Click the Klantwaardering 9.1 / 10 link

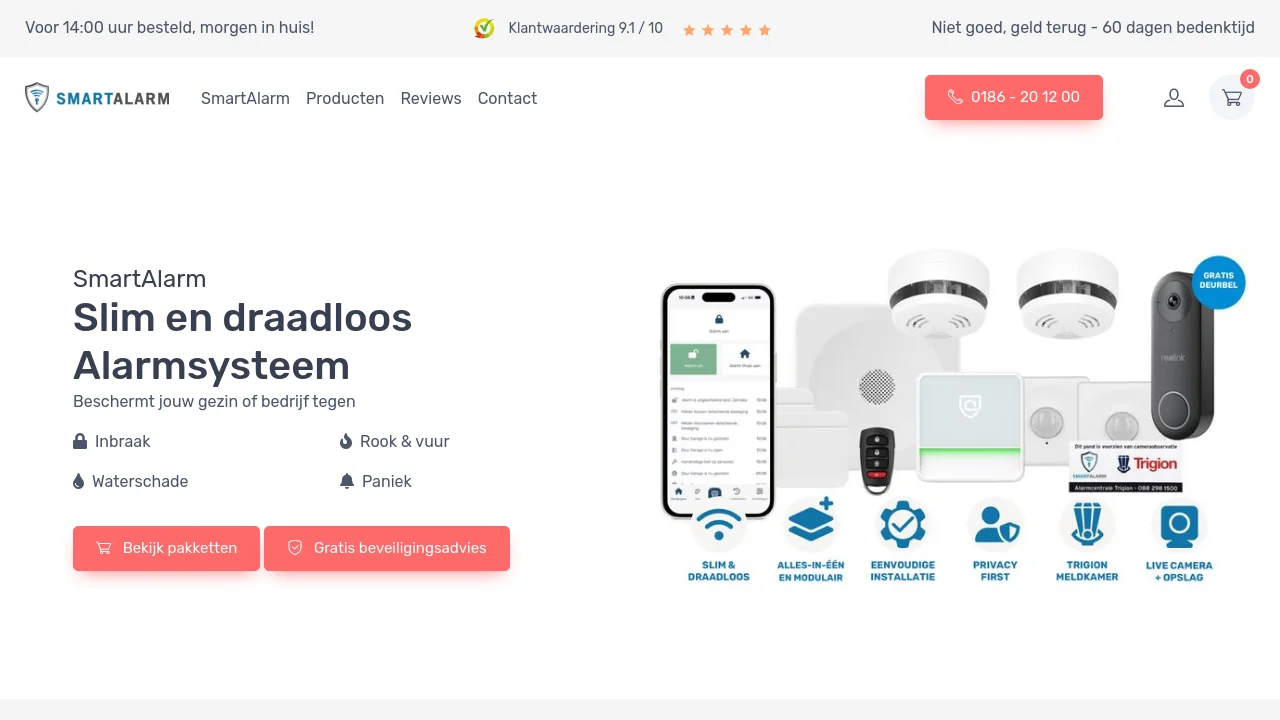point(585,28)
